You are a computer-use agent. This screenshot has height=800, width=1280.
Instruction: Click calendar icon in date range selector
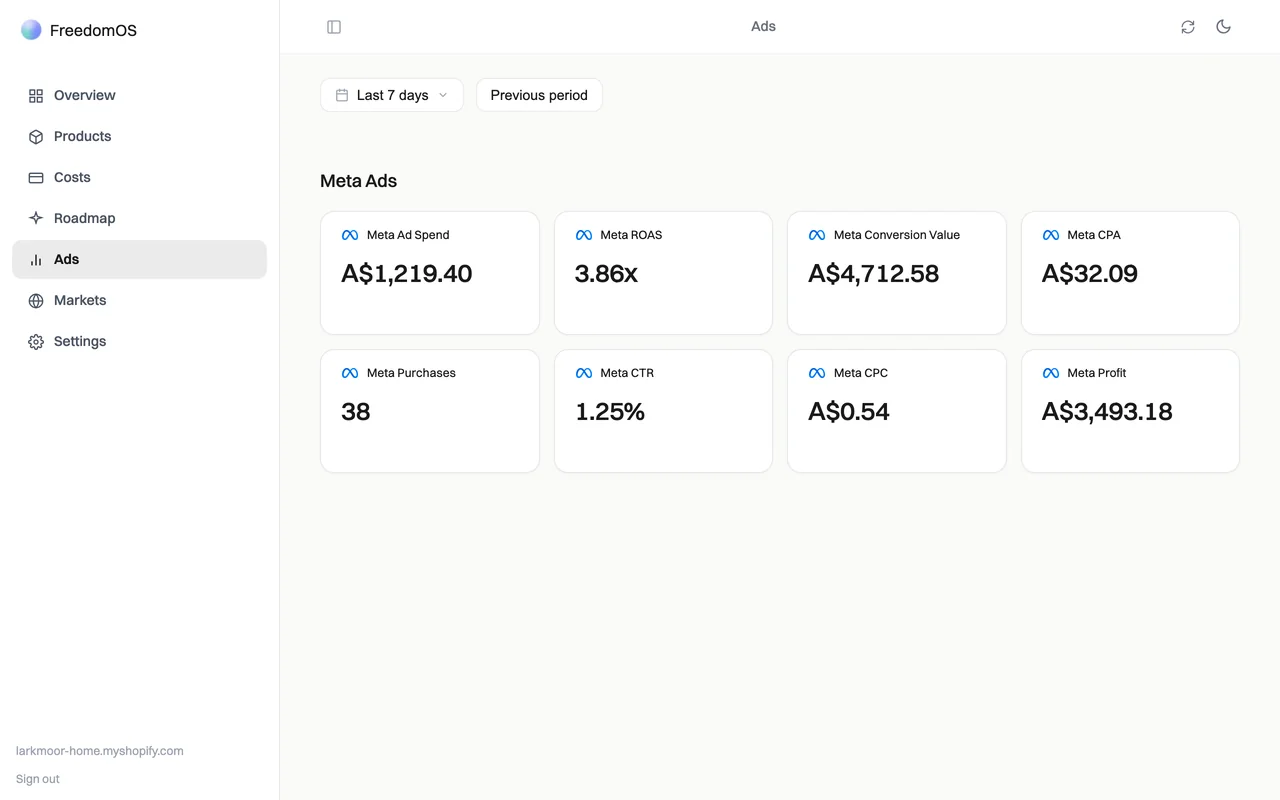[342, 95]
